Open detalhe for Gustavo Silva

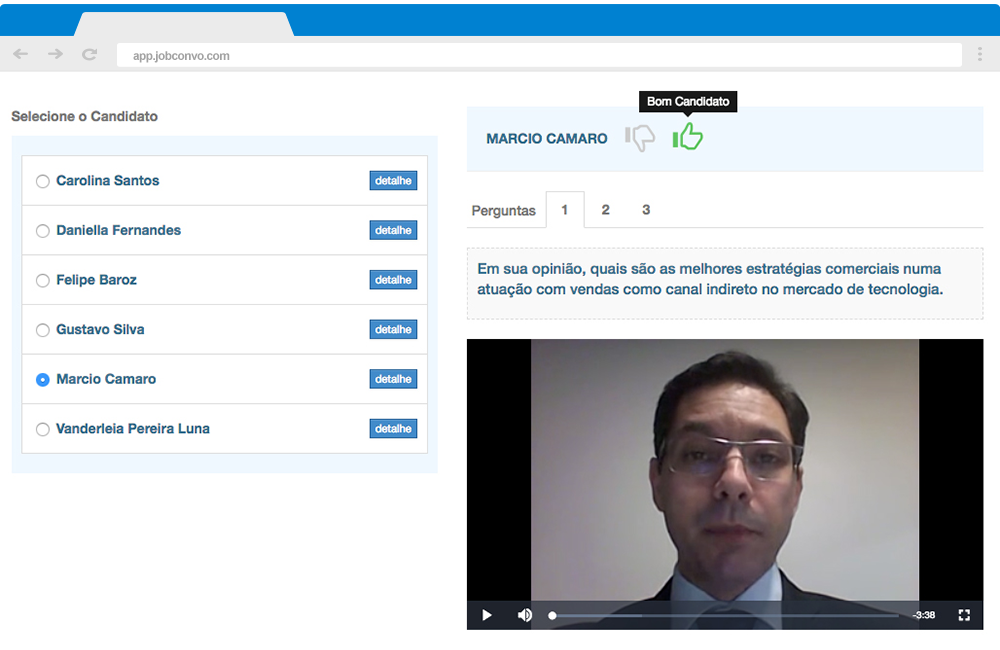(x=393, y=330)
